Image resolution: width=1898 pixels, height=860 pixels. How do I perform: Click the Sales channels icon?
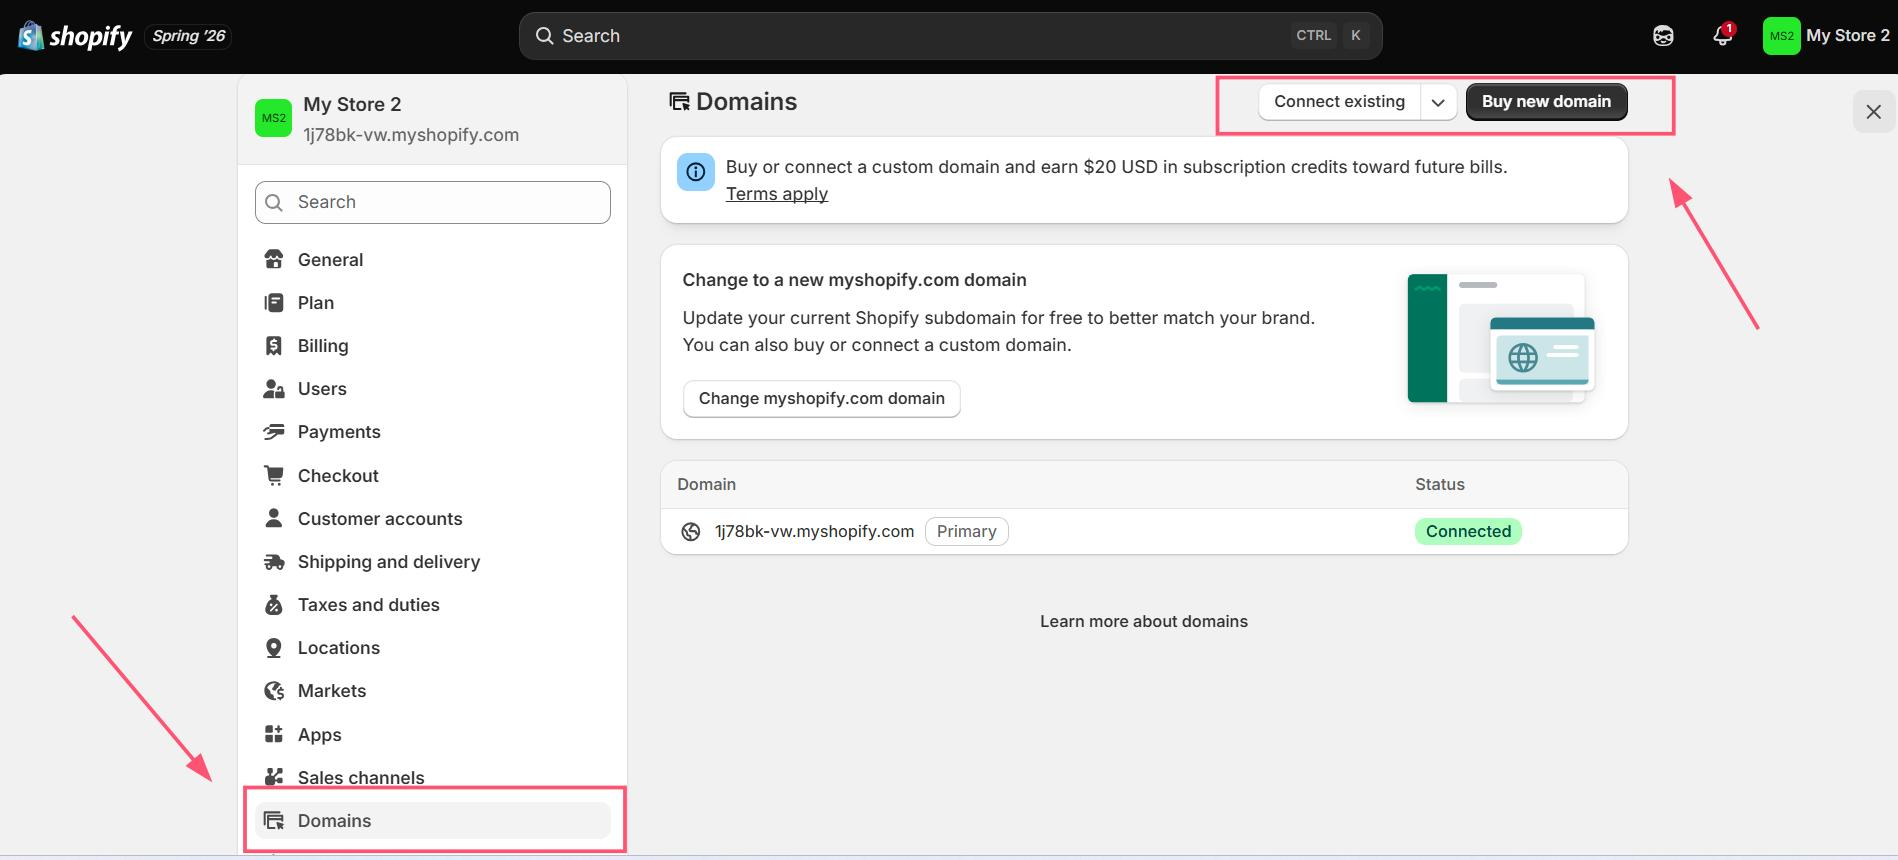point(274,777)
